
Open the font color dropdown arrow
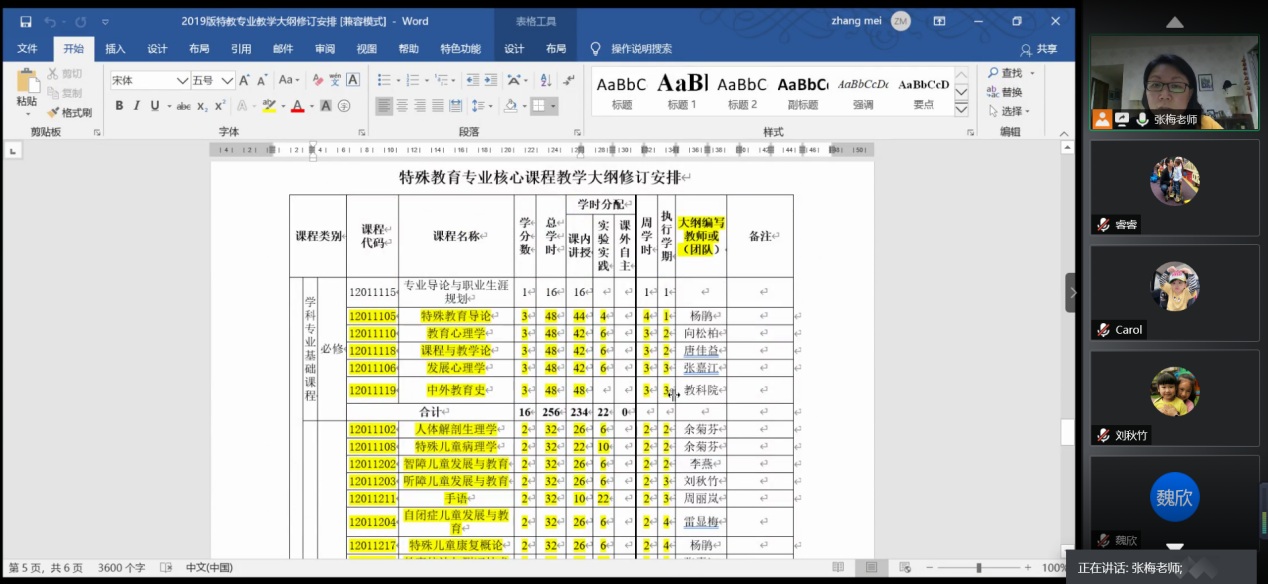coord(312,106)
